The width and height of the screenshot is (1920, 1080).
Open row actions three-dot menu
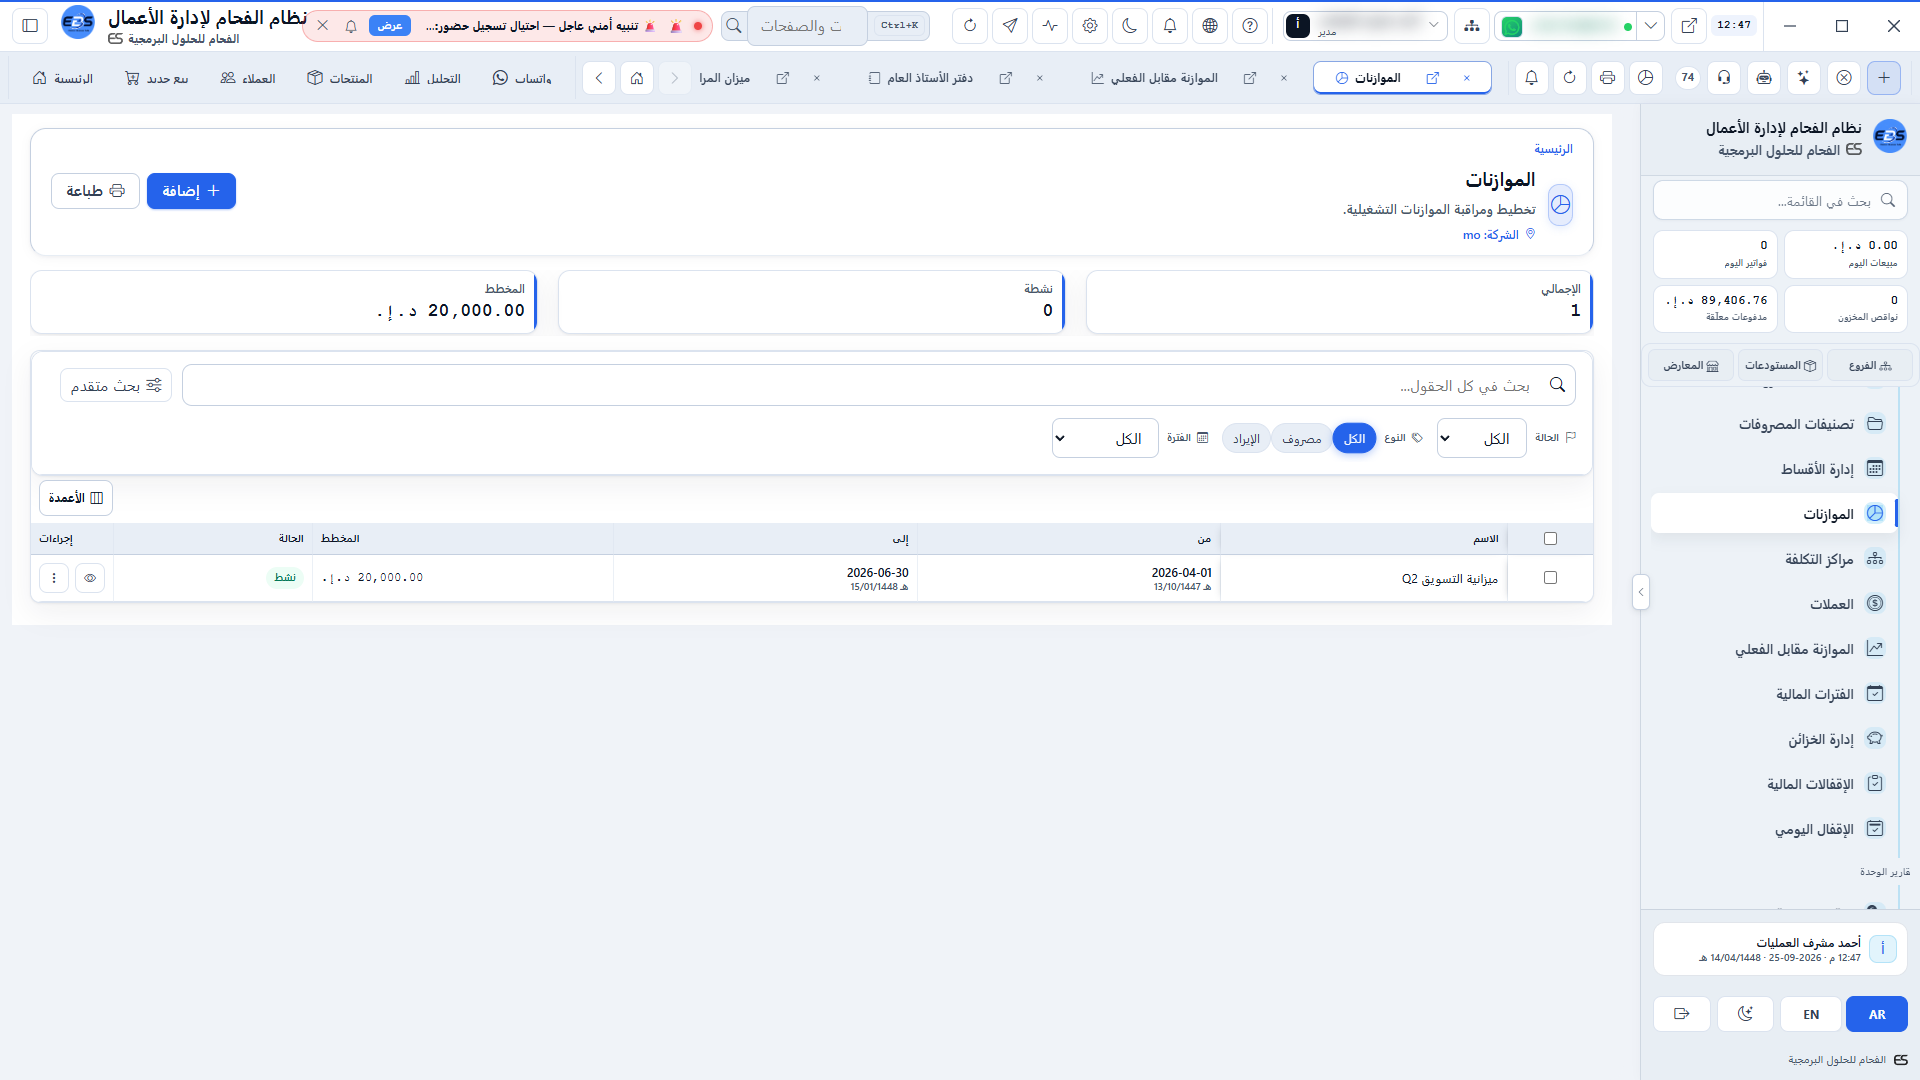pyautogui.click(x=54, y=578)
